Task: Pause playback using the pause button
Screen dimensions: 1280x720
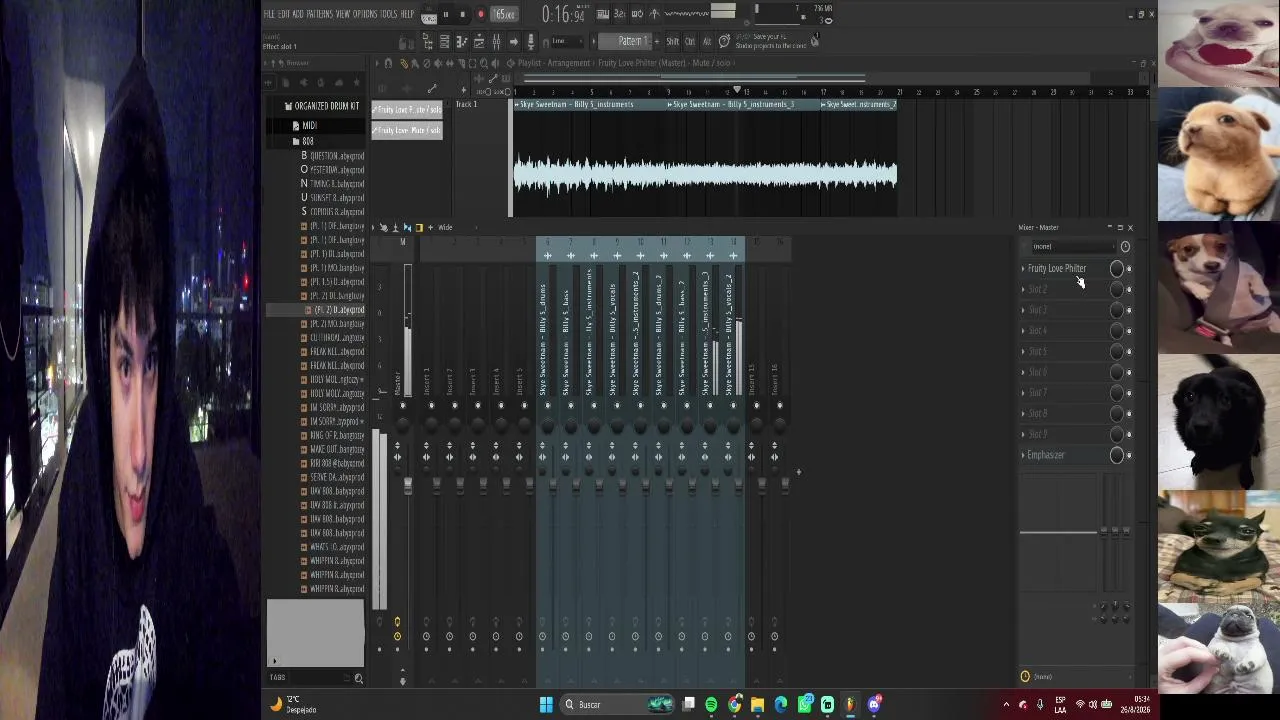Action: tap(446, 15)
